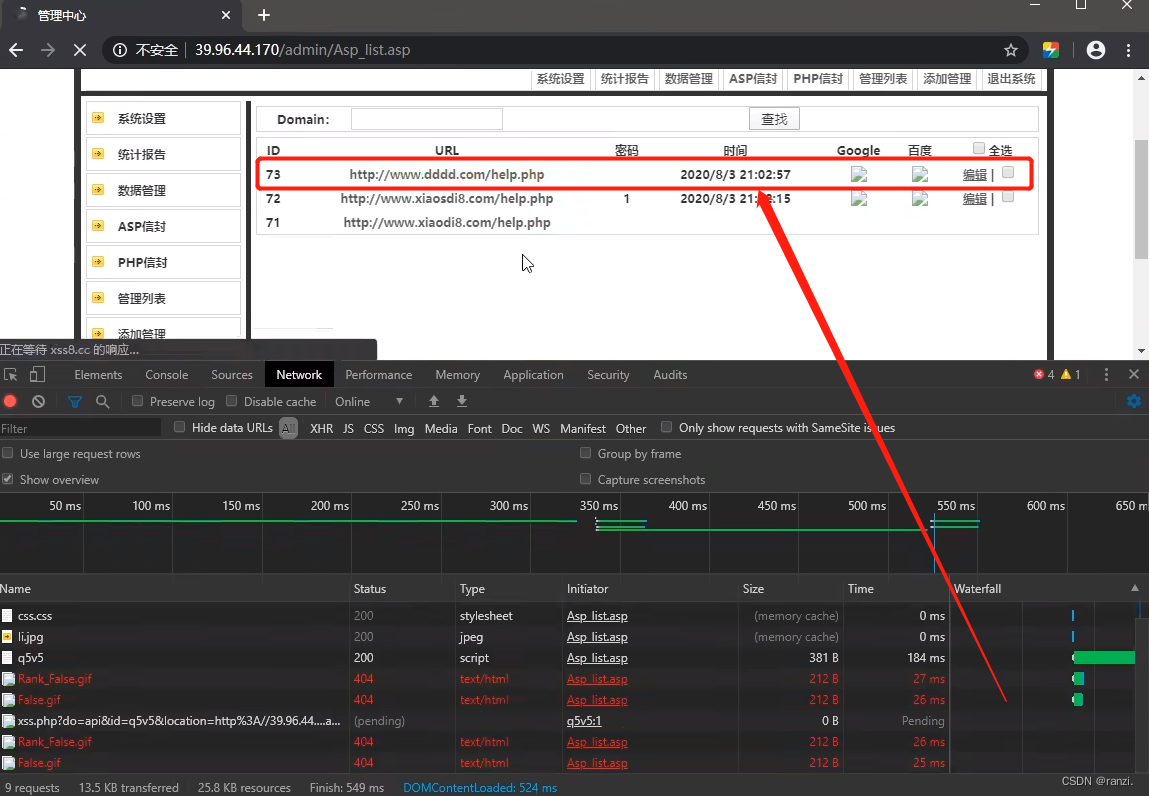Switch to the Elements tab

(x=98, y=375)
